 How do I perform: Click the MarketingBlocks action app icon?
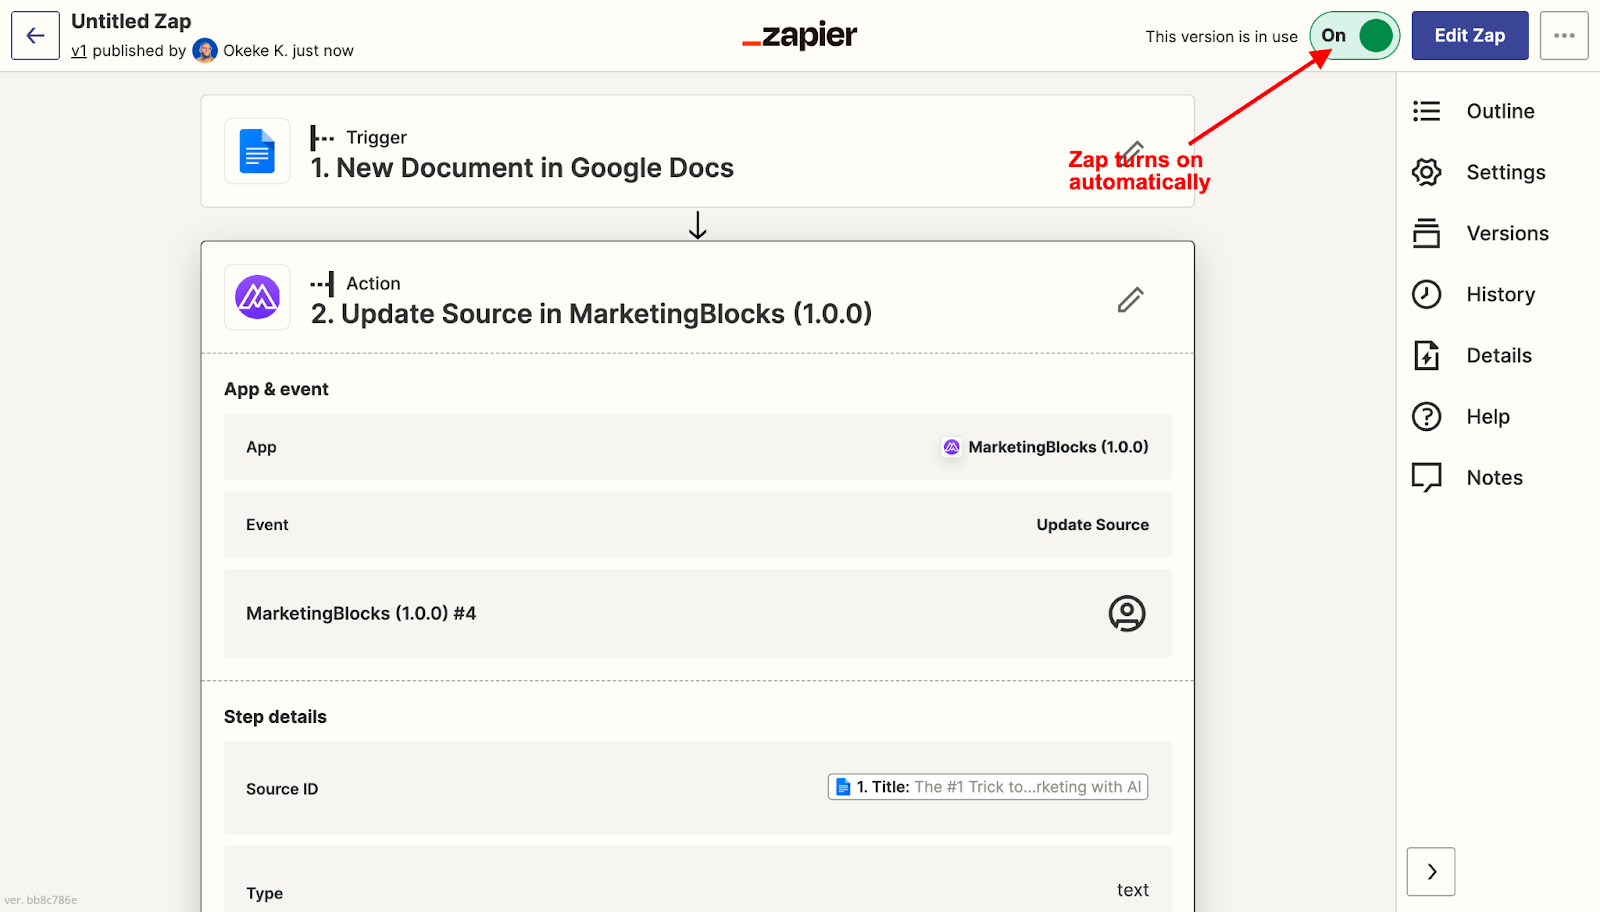(x=257, y=297)
